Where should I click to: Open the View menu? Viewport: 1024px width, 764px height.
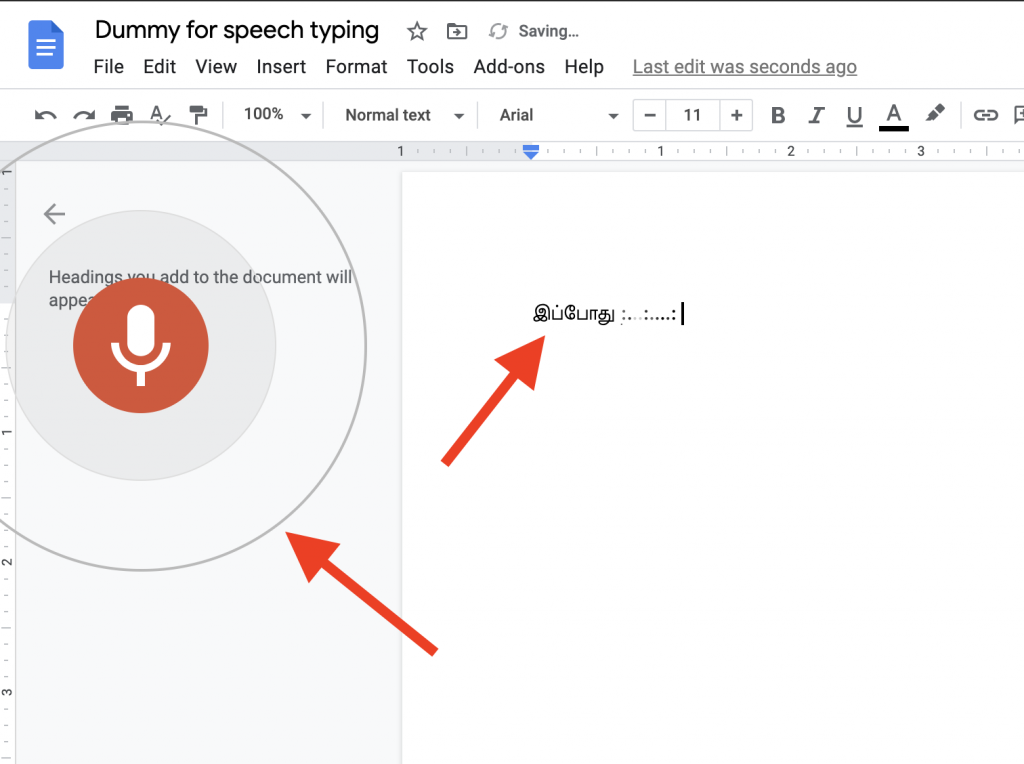coord(216,67)
